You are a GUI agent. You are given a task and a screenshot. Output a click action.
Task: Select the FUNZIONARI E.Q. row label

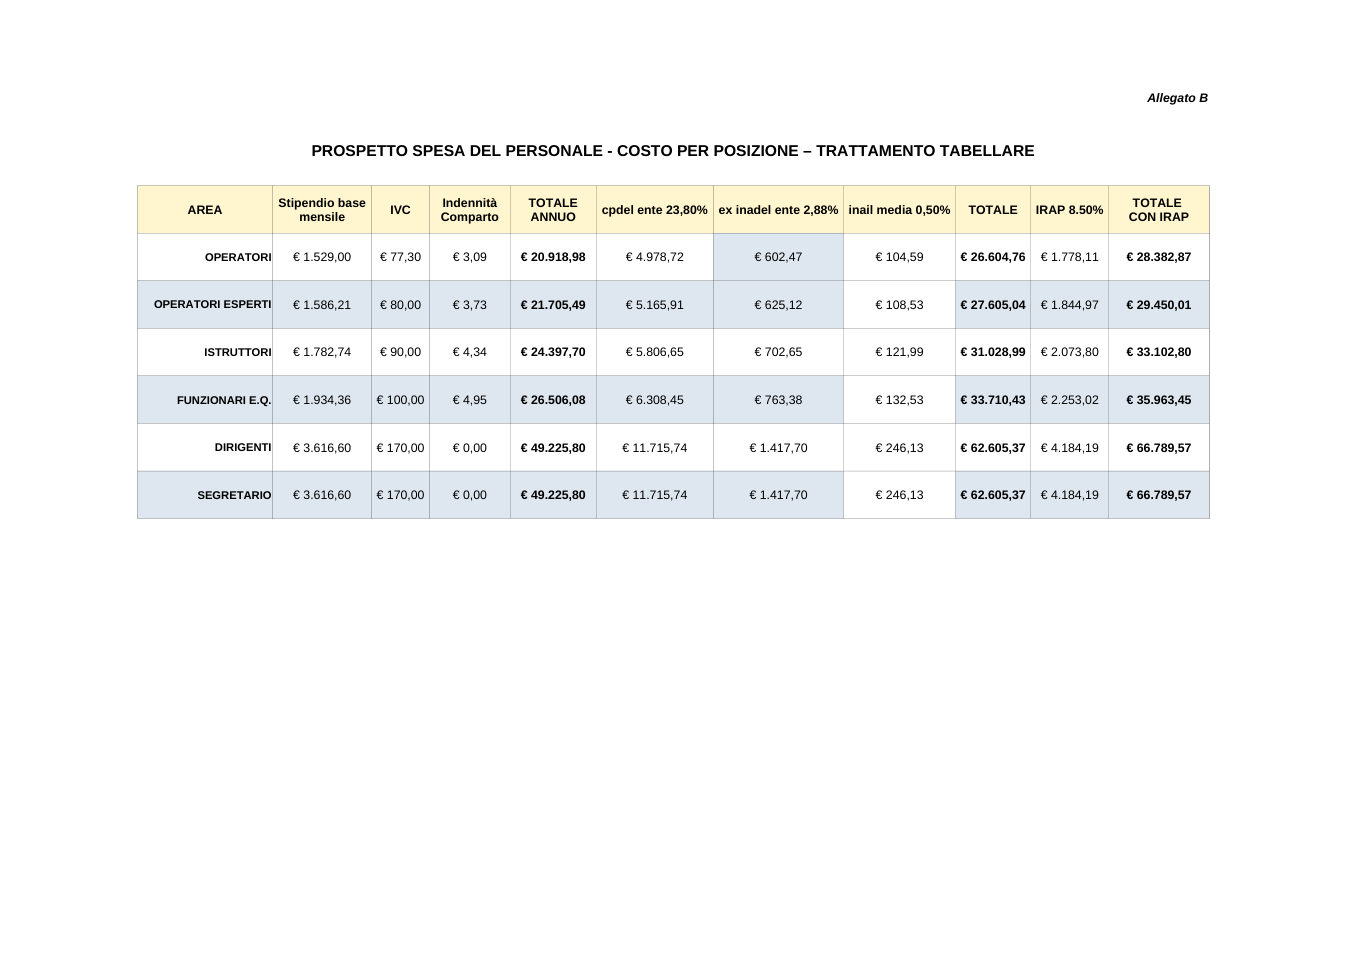pos(224,400)
